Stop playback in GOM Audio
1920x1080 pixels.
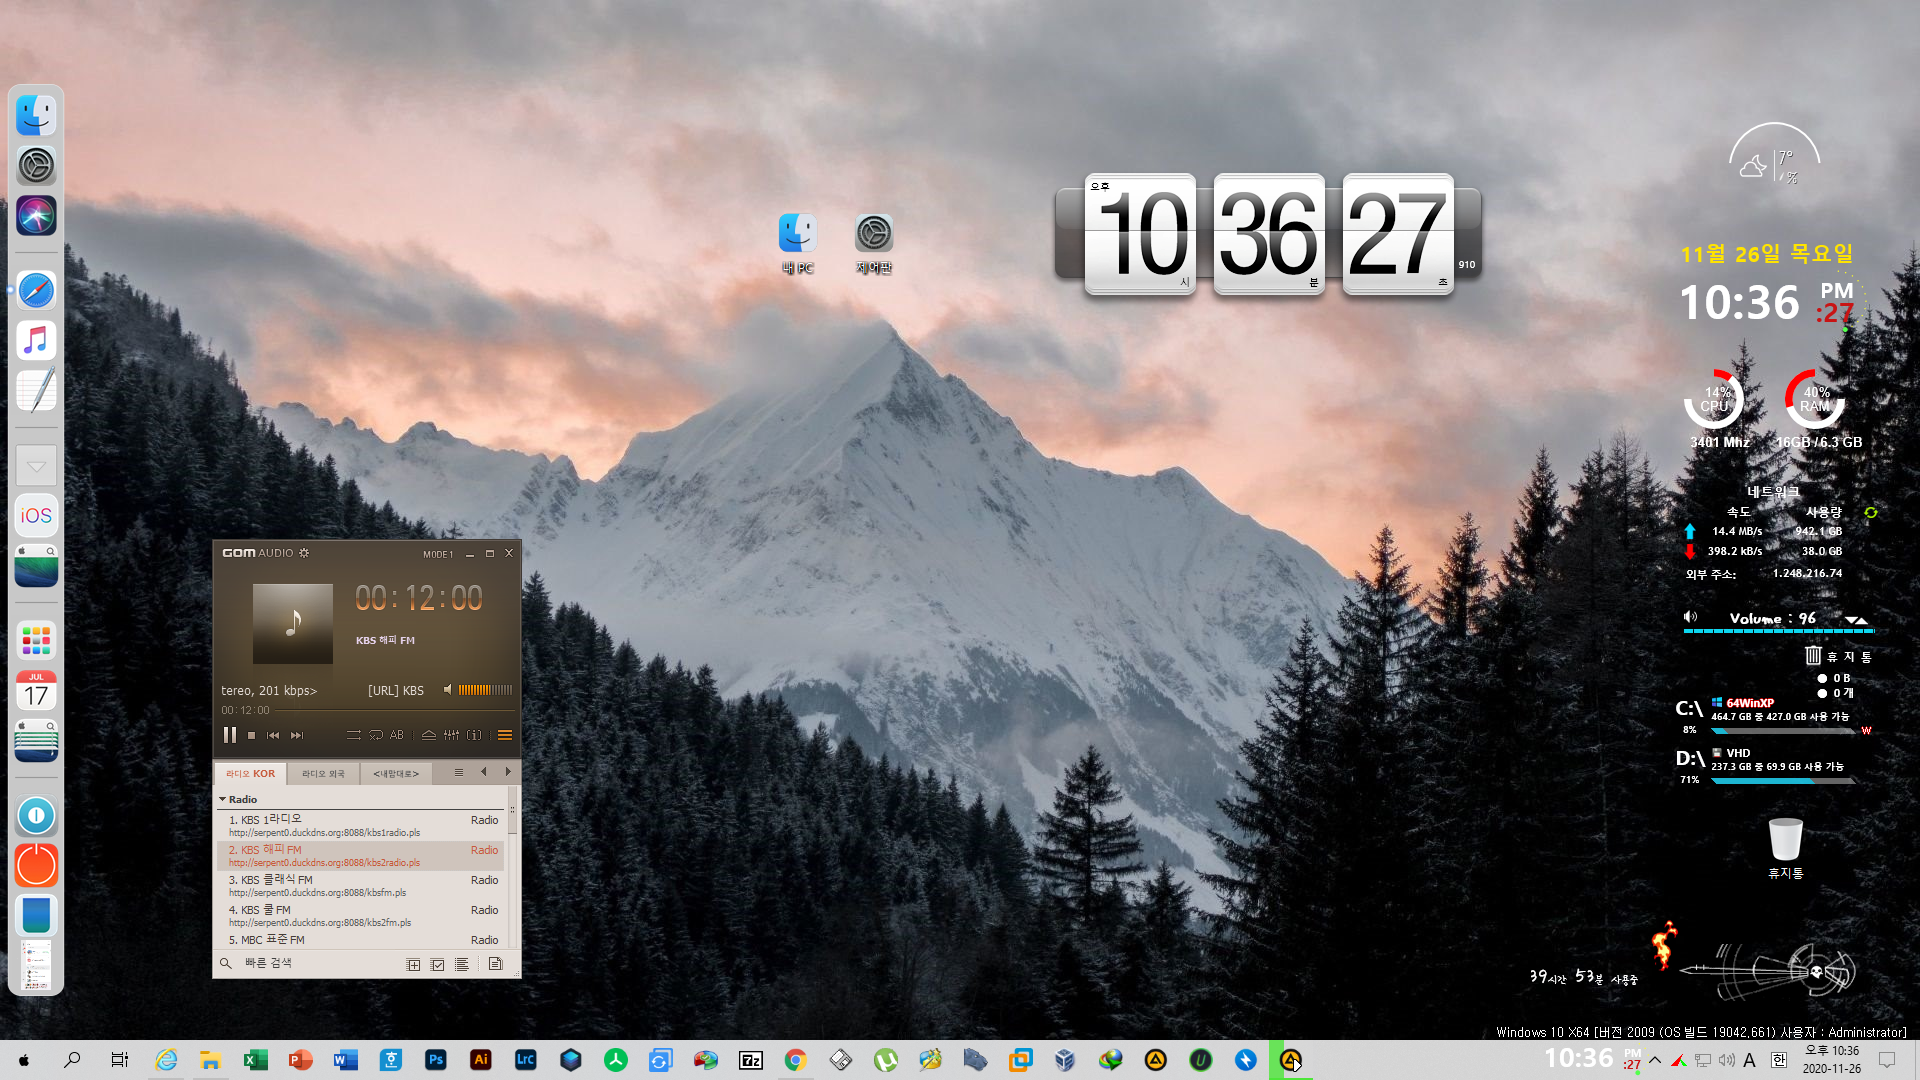click(x=252, y=735)
